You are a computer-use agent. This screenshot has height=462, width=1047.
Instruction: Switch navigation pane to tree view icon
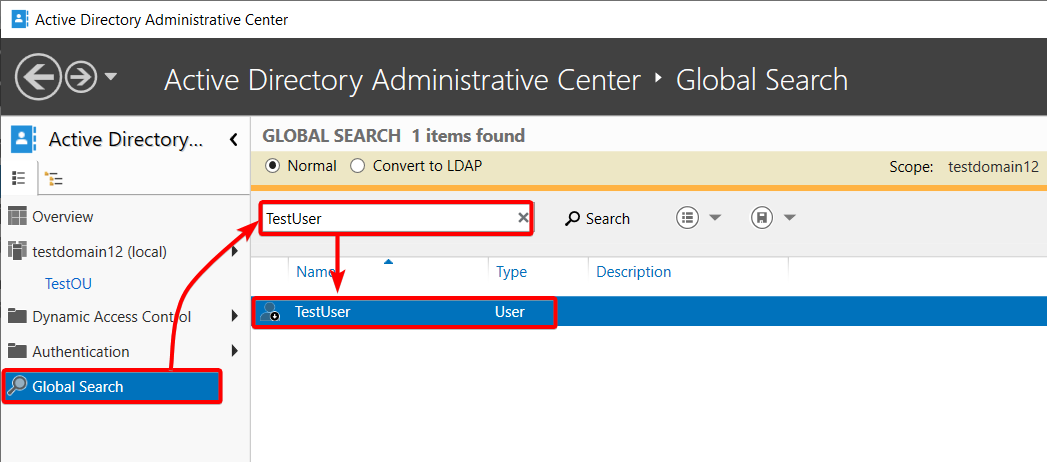coord(53,179)
